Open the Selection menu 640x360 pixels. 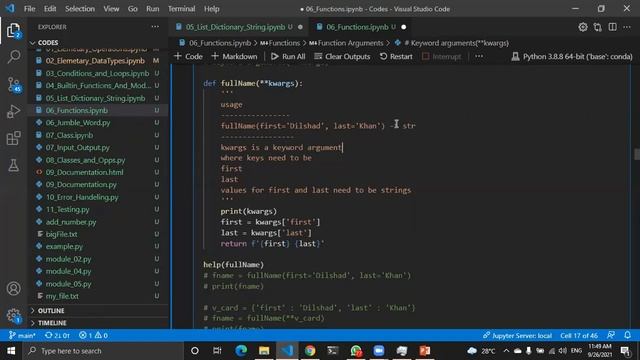coord(80,9)
